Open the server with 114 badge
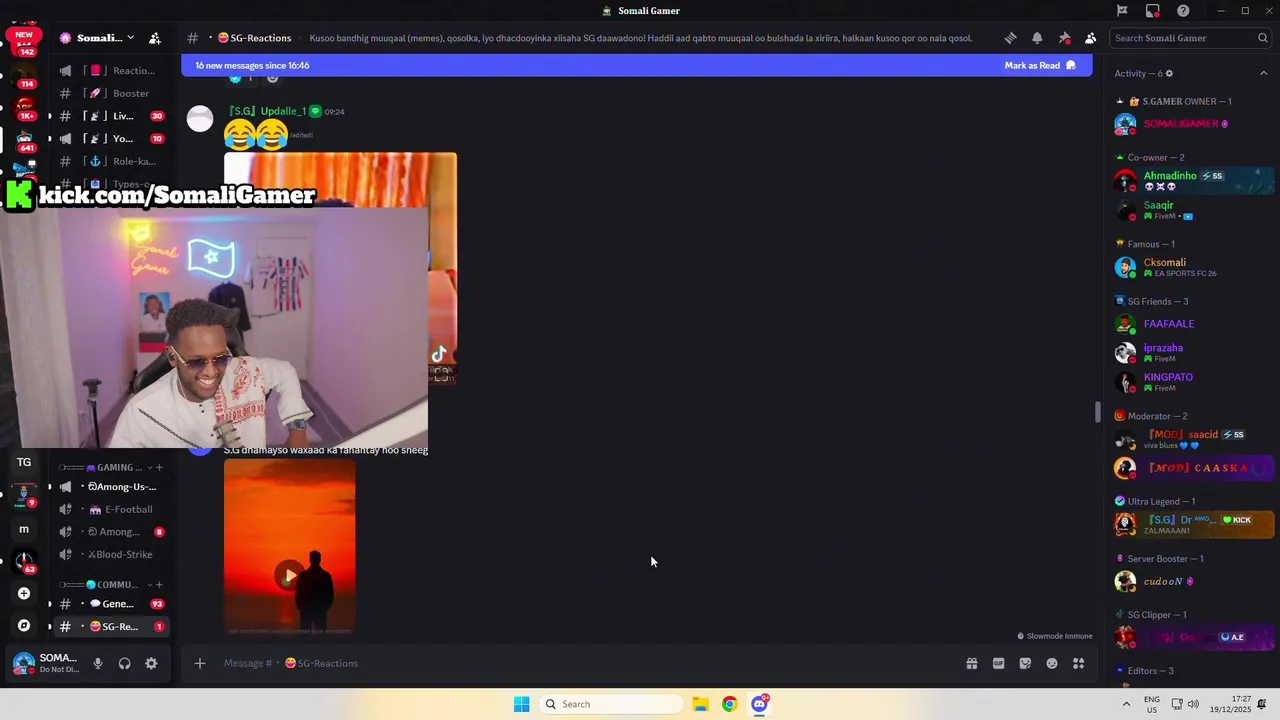Image resolution: width=1280 pixels, height=720 pixels. coord(25,75)
